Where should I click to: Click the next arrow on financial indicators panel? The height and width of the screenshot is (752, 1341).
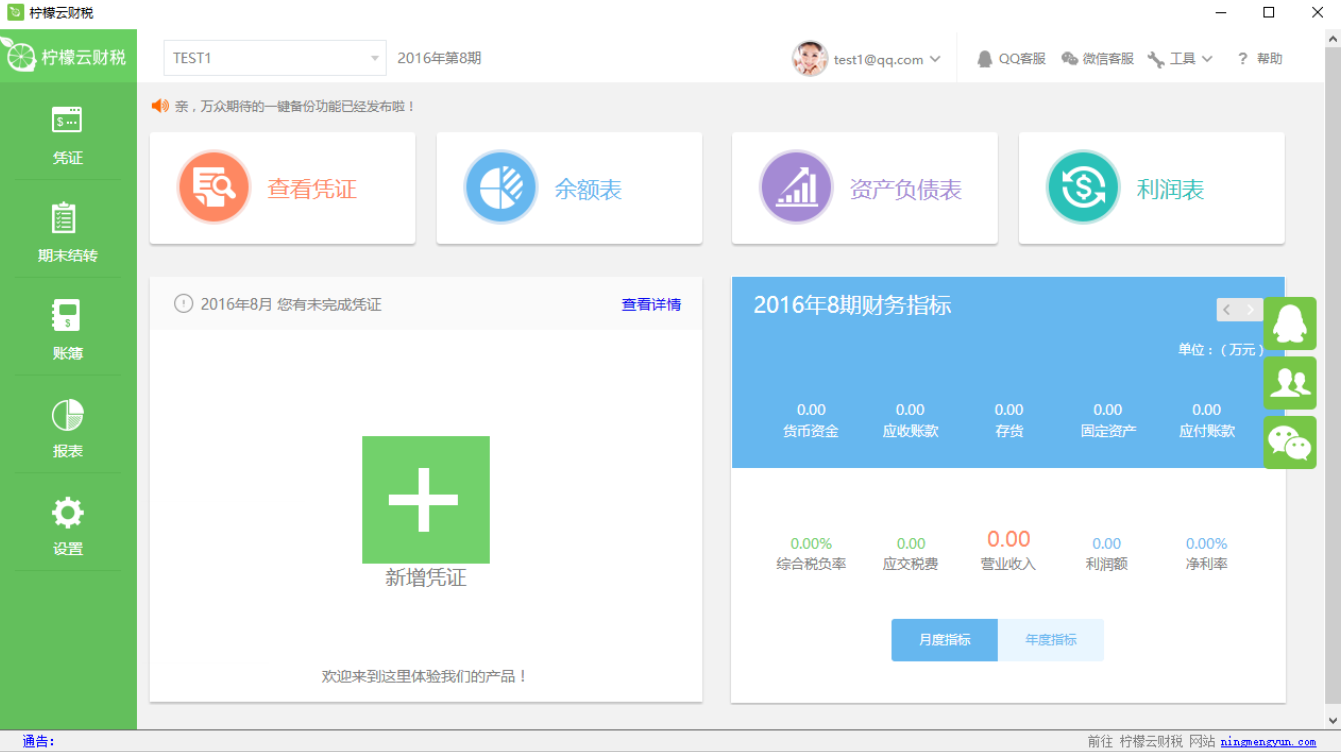click(x=1249, y=309)
